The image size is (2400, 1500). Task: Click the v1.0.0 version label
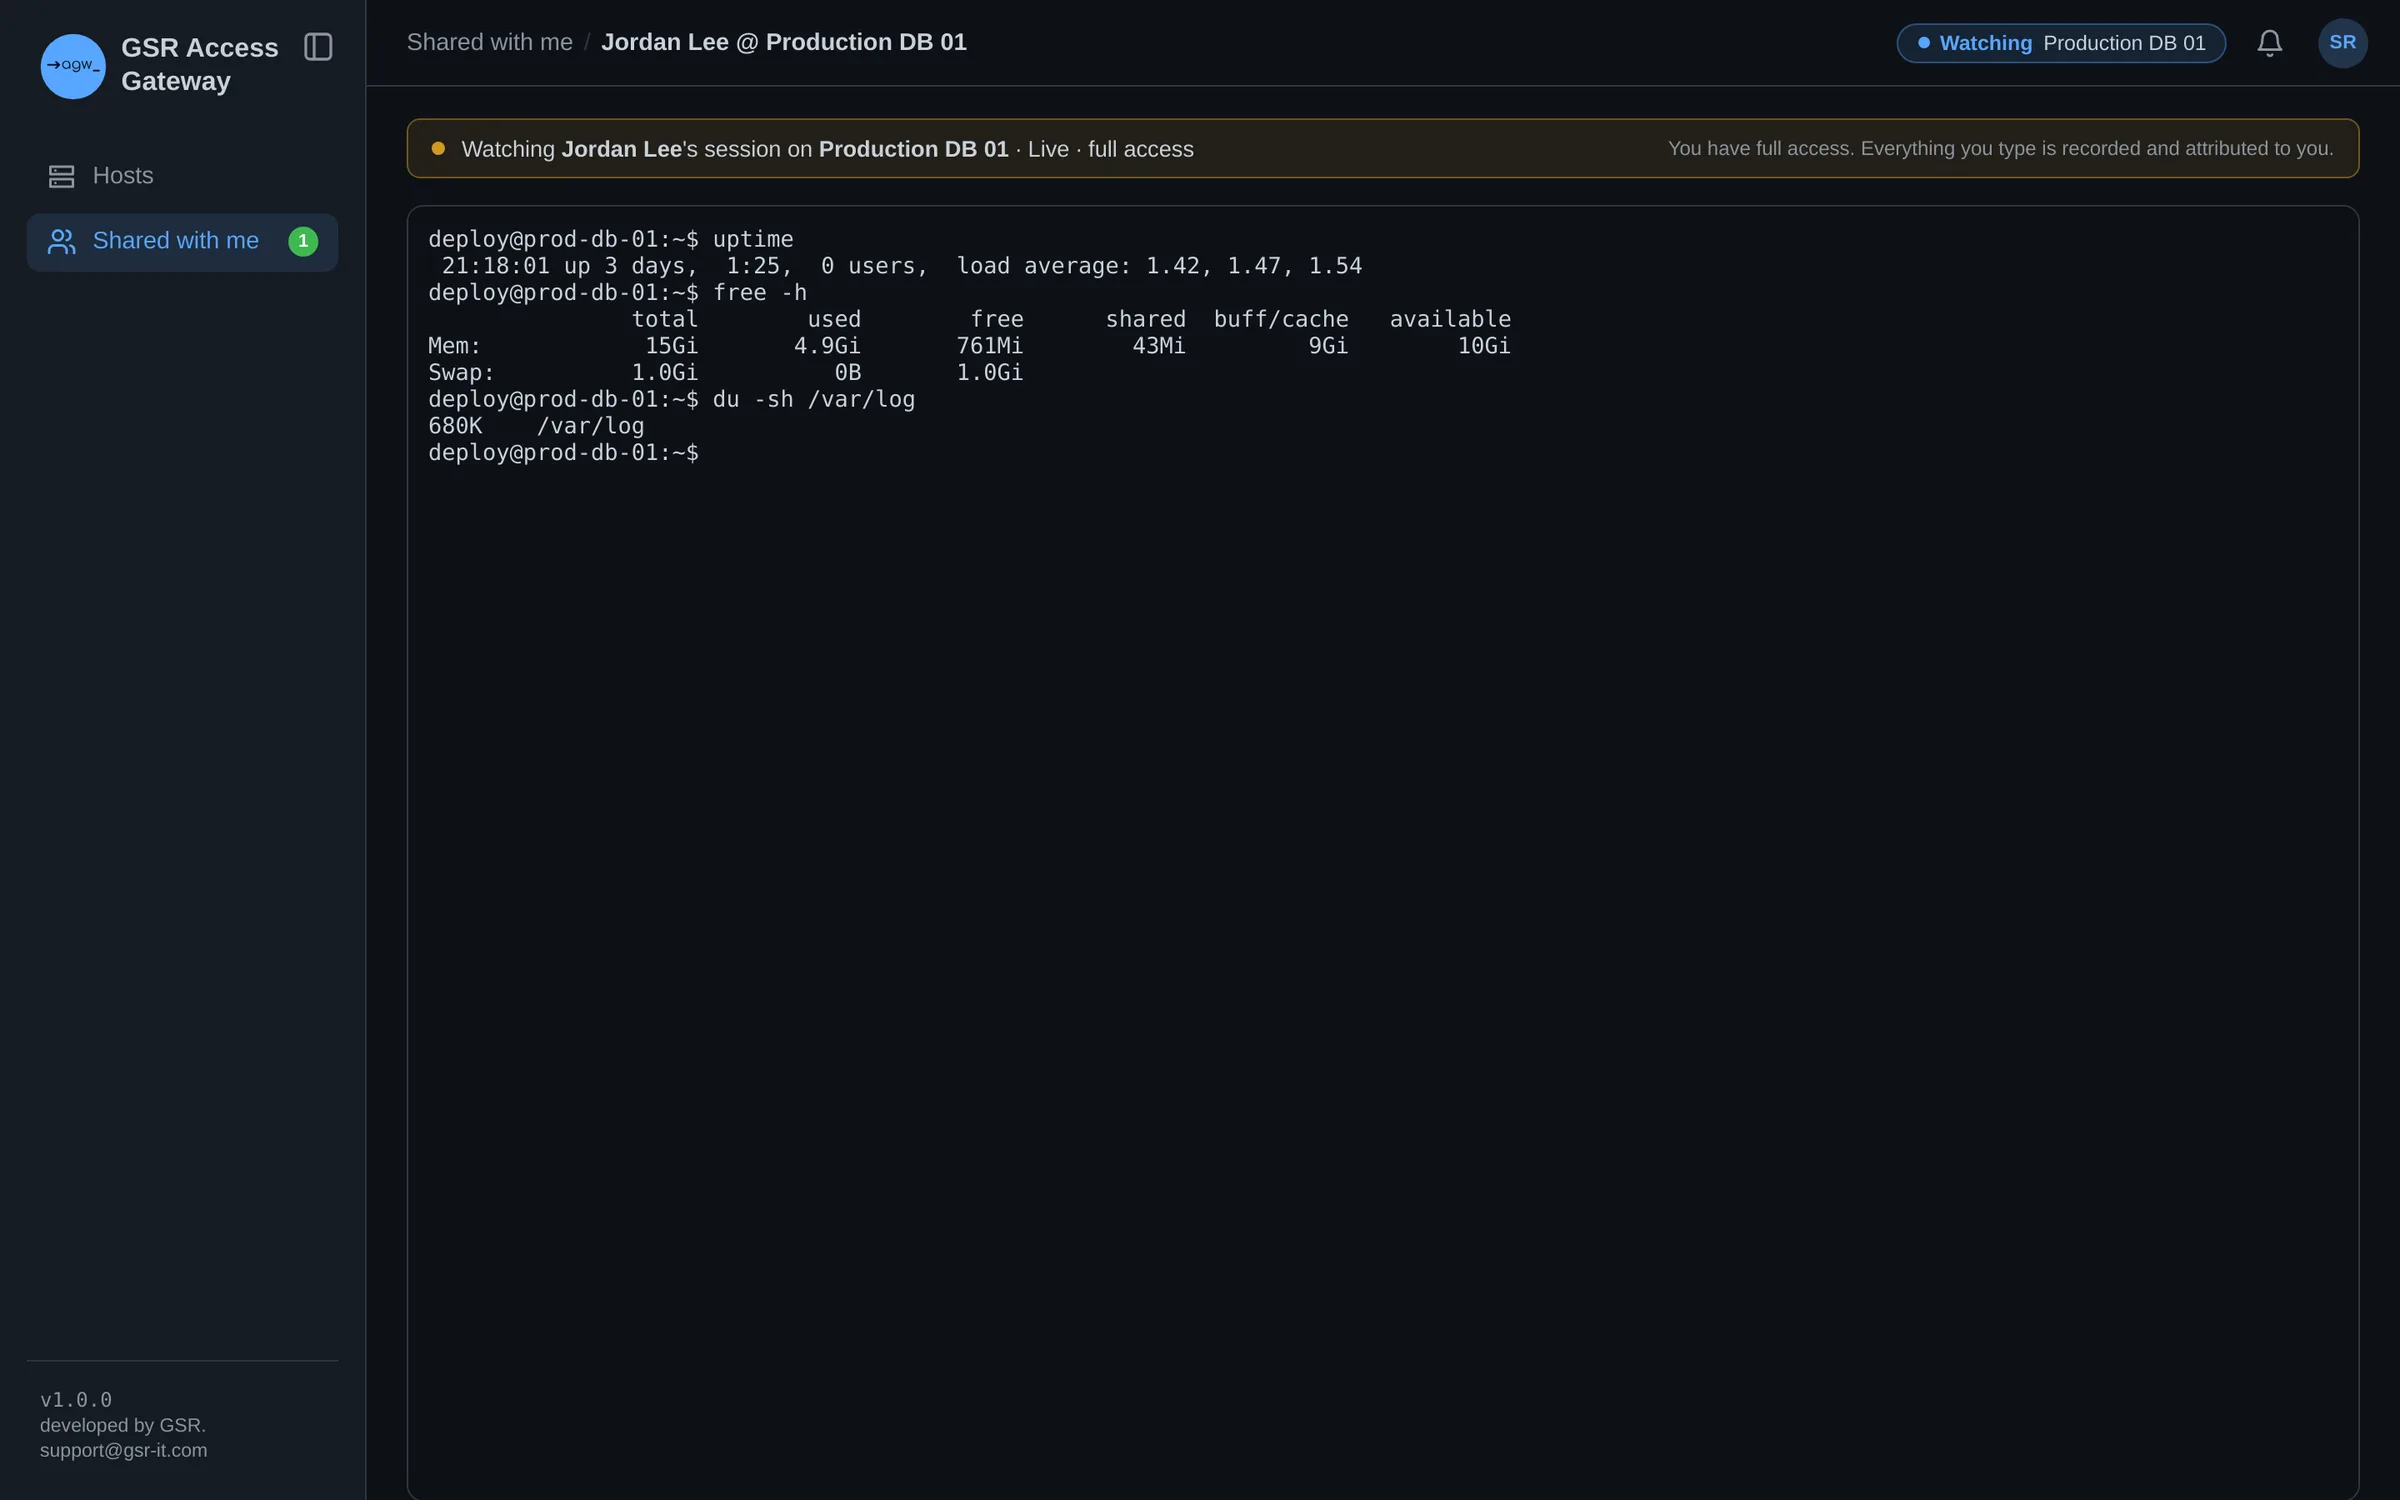pyautogui.click(x=76, y=1400)
